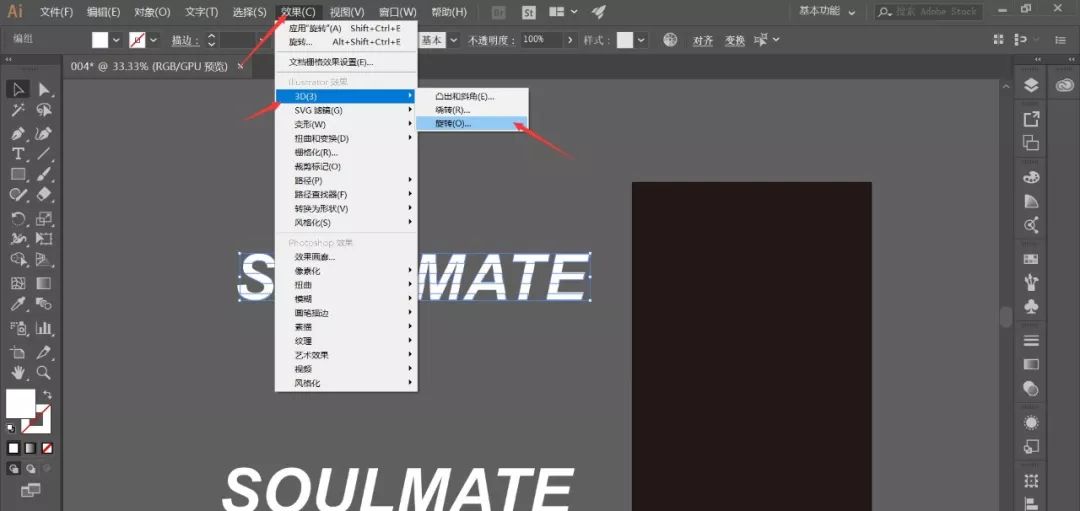
Task: Select the Magic Wand tool
Action: coord(18,110)
